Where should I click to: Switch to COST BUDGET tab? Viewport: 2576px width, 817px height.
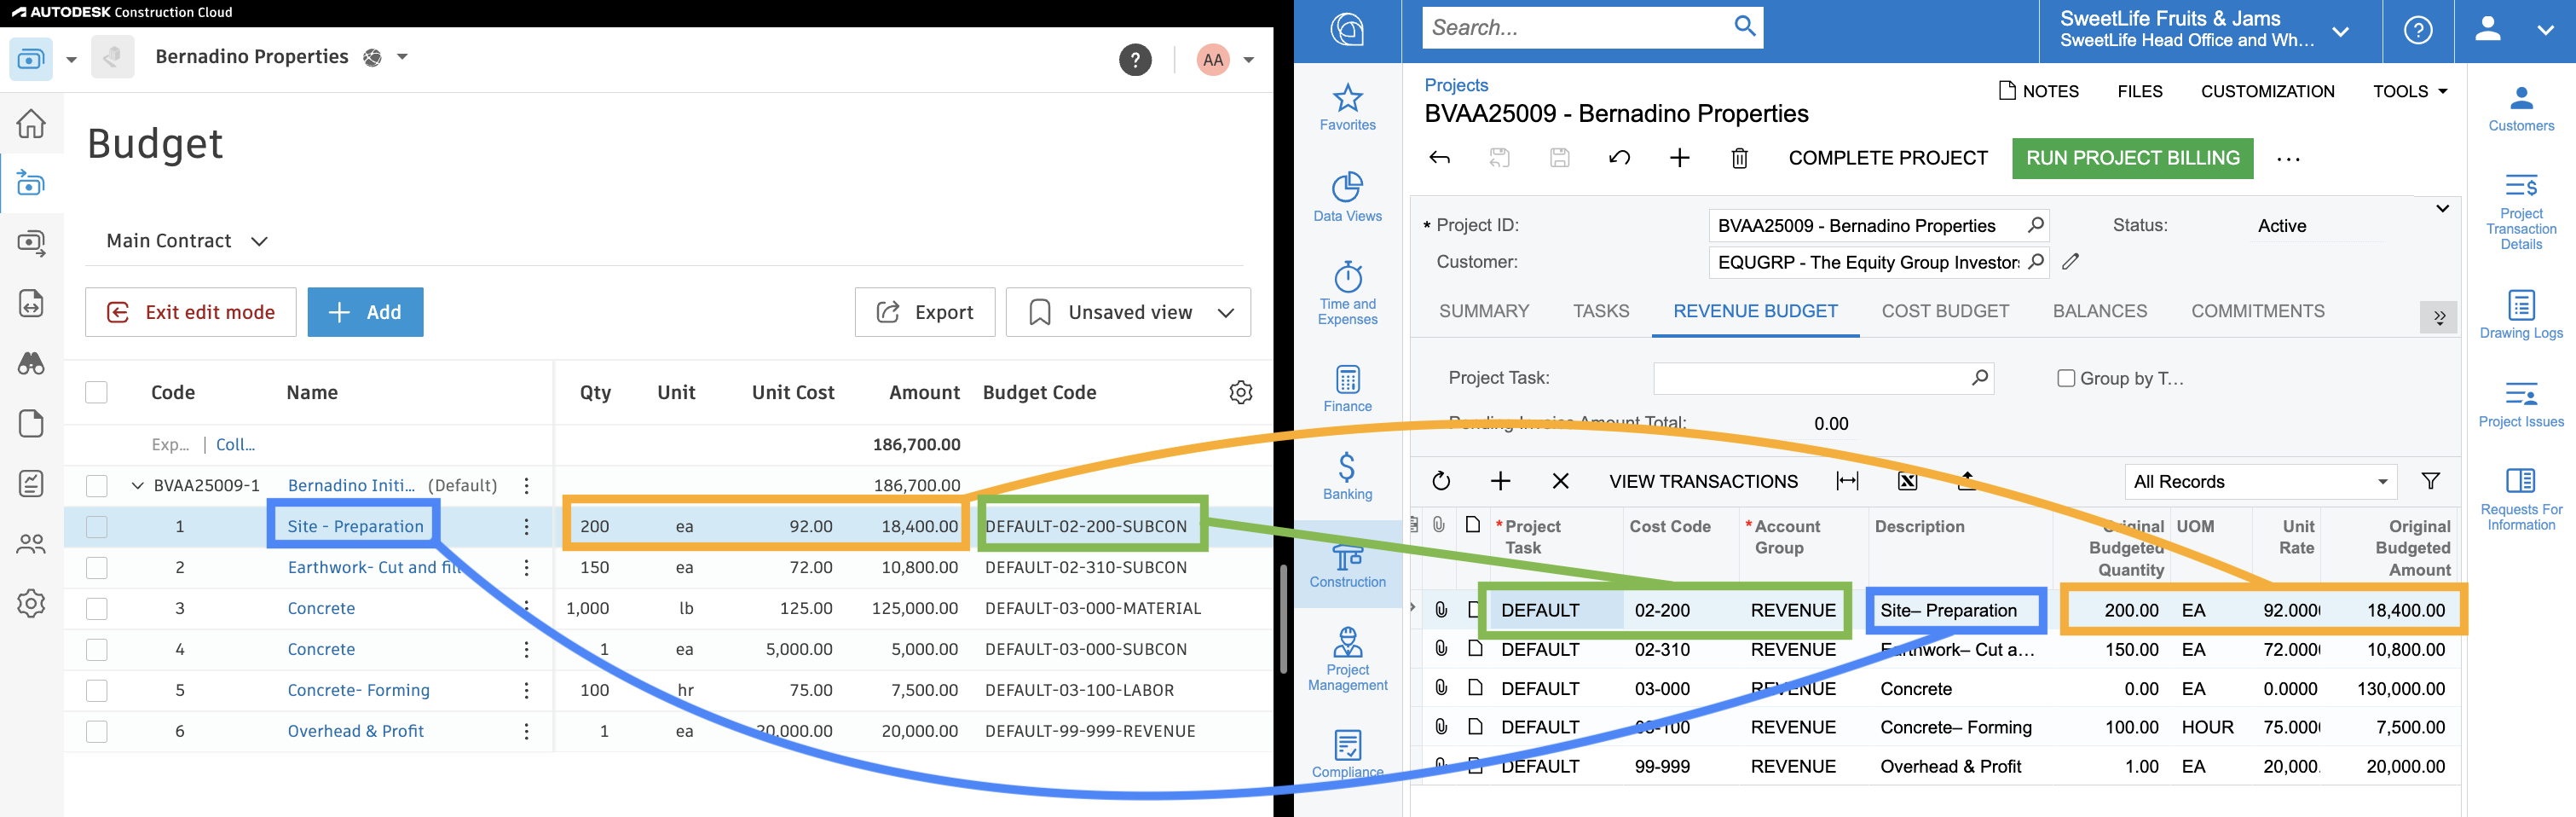point(1945,311)
